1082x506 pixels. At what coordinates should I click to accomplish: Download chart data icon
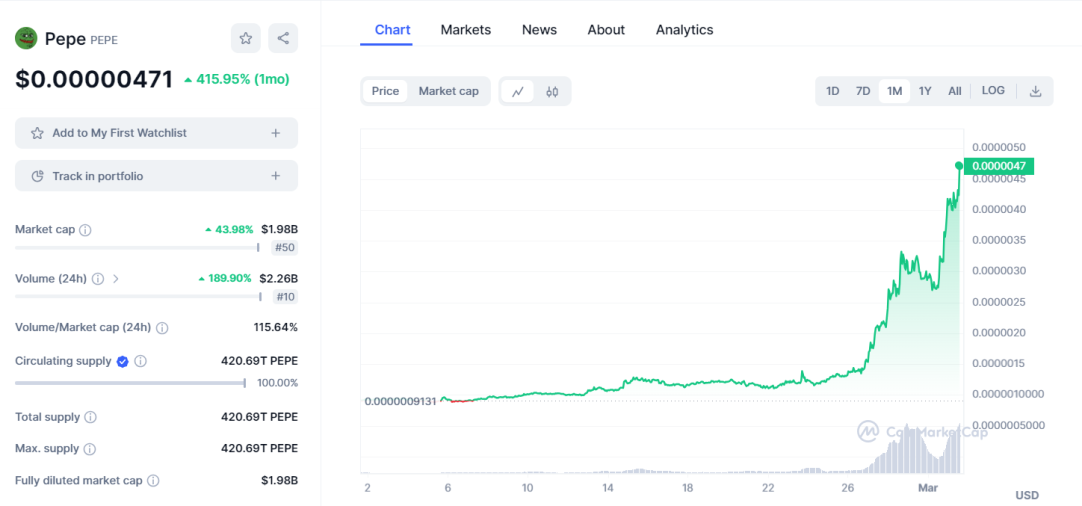[x=1035, y=91]
